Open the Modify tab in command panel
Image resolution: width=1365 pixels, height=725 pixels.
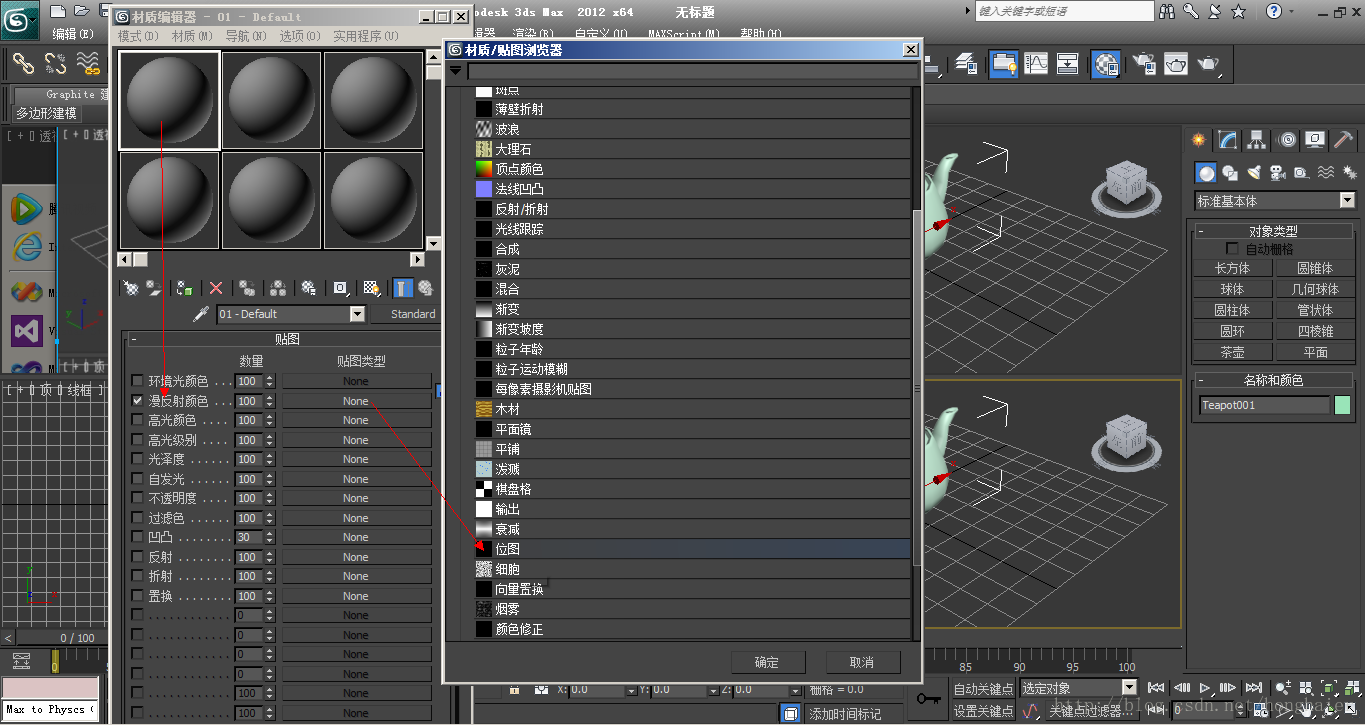[x=1228, y=140]
